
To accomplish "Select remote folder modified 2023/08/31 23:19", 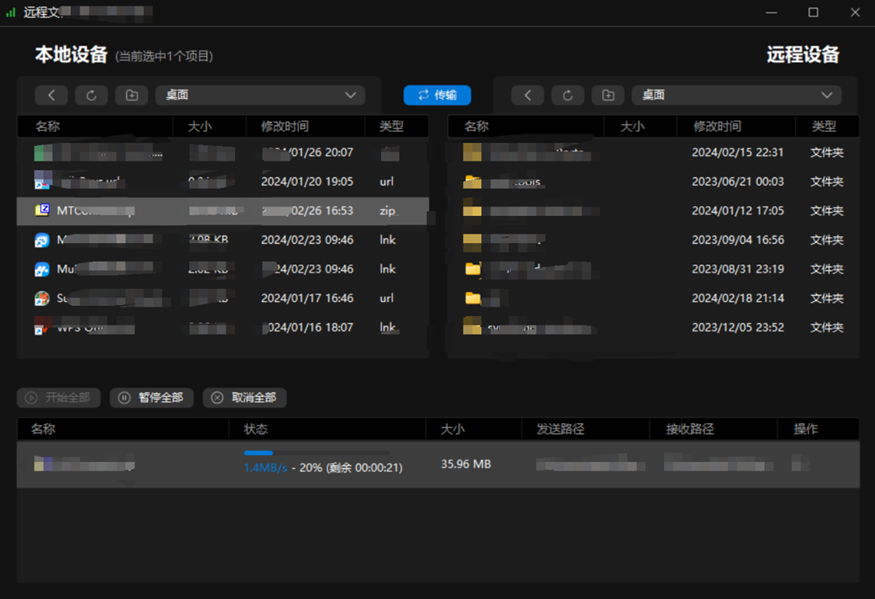I will [653, 269].
